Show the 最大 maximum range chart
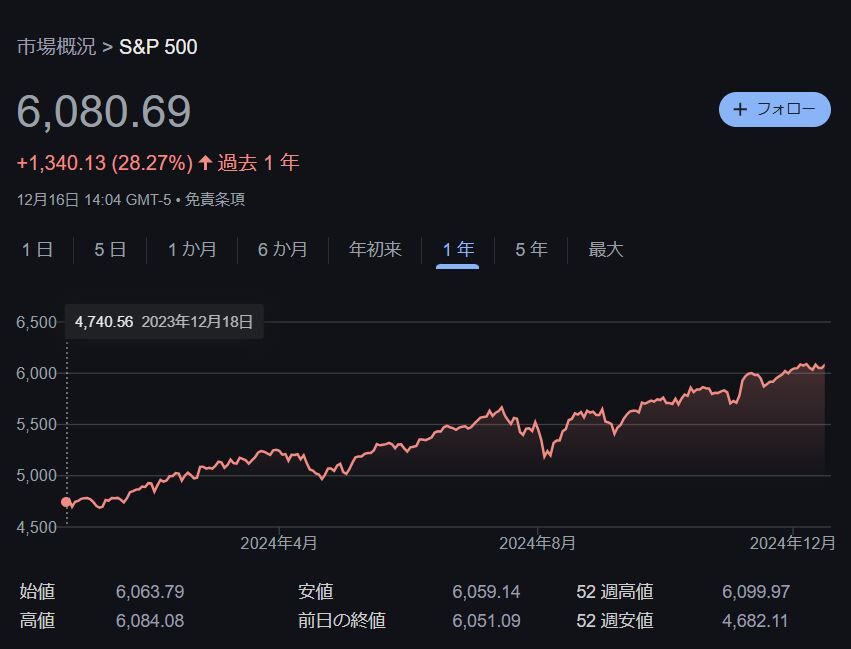 (x=605, y=250)
